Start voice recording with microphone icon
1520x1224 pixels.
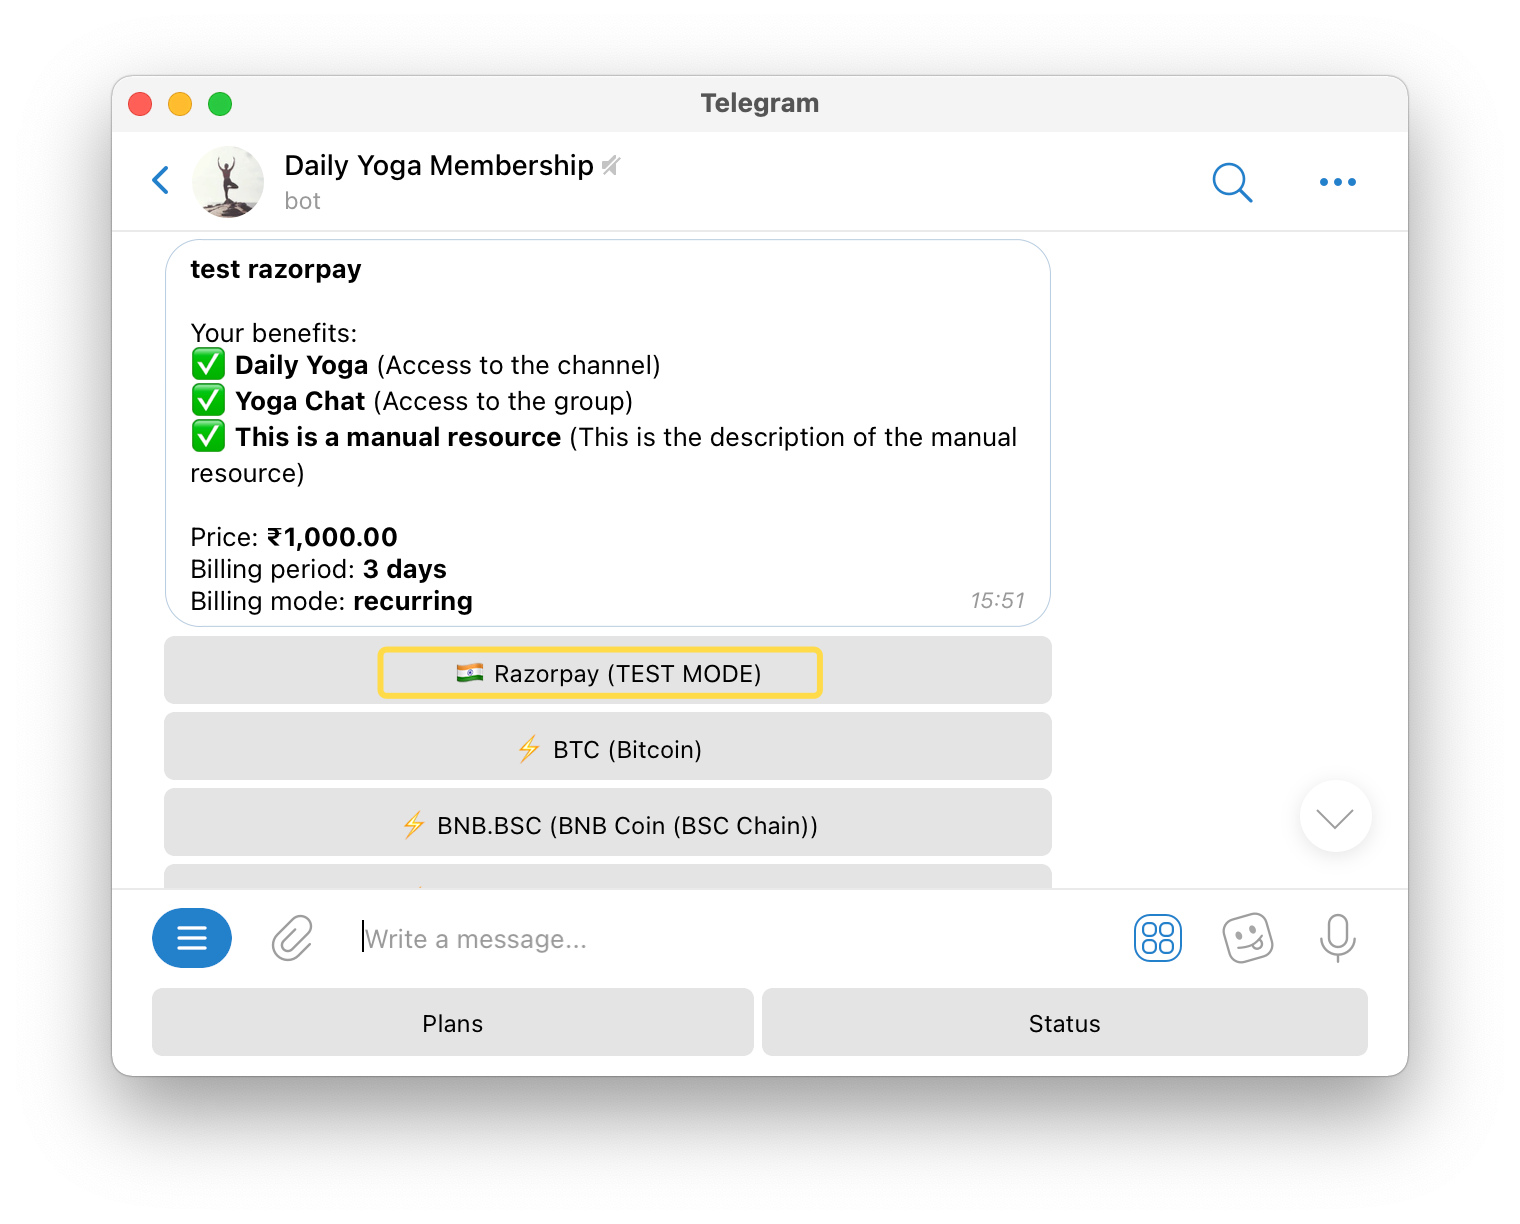(x=1337, y=938)
